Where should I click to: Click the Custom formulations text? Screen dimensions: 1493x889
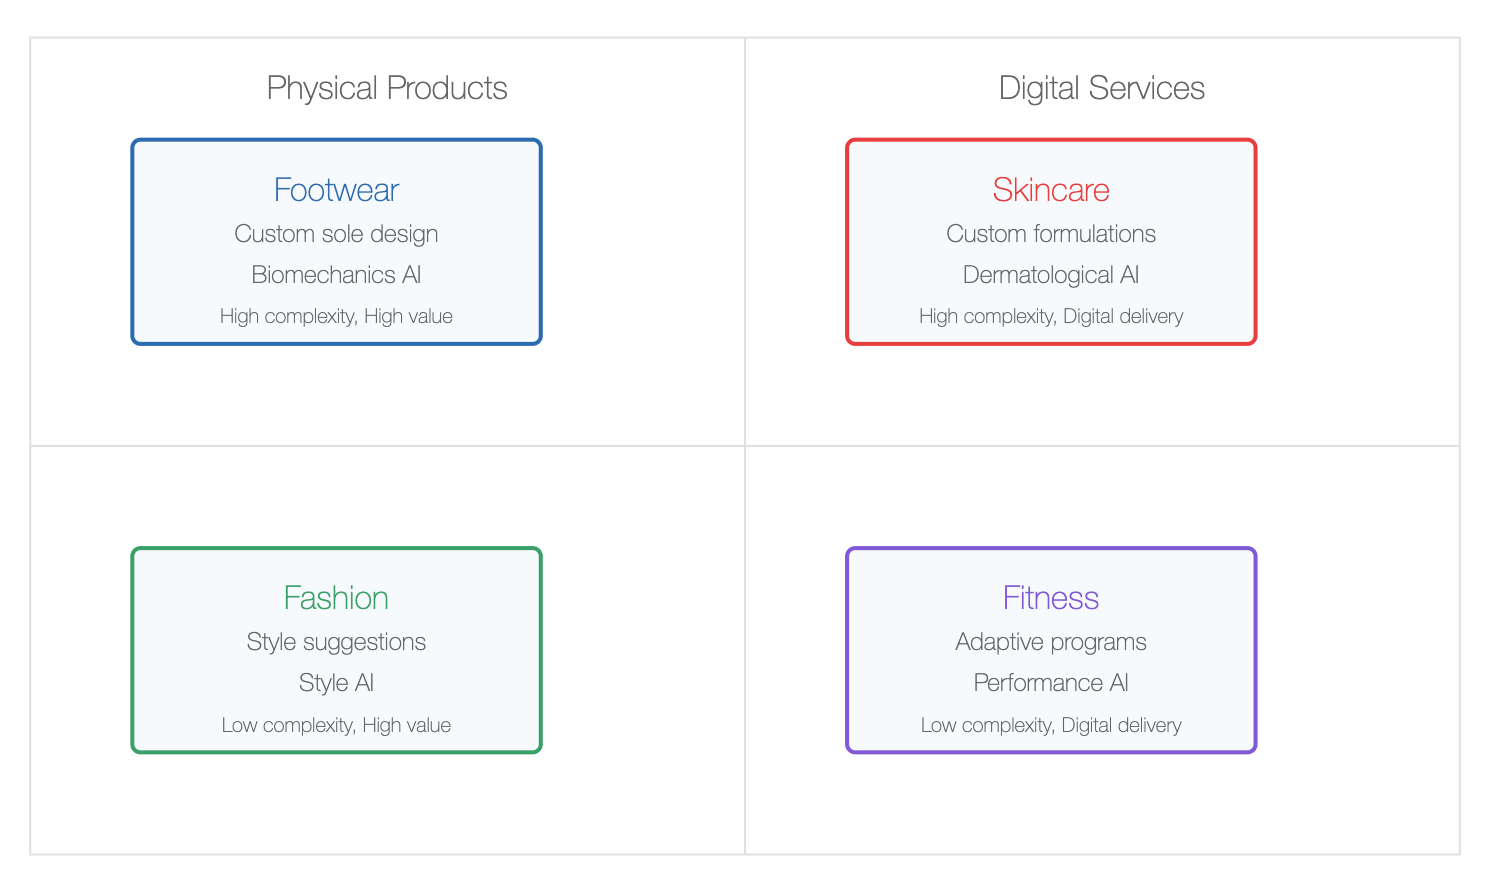(1051, 234)
